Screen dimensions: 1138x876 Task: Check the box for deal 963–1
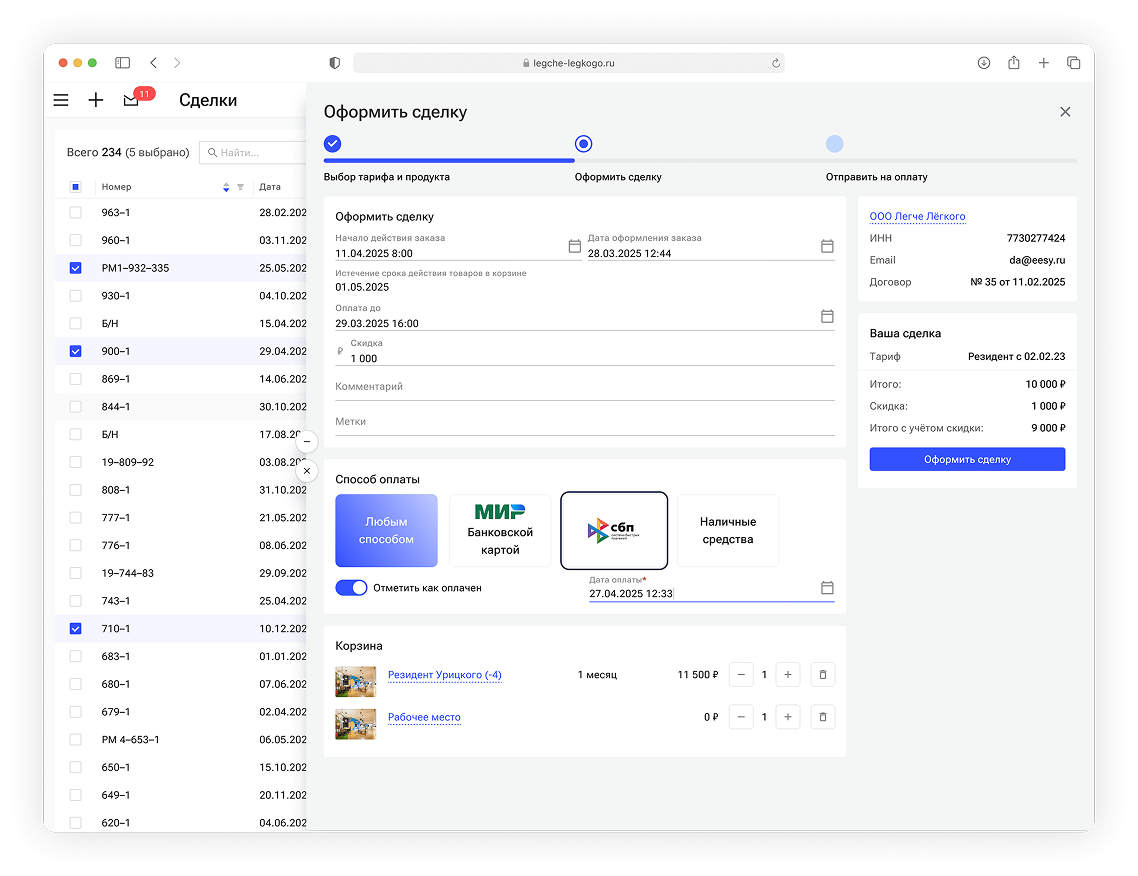click(75, 213)
